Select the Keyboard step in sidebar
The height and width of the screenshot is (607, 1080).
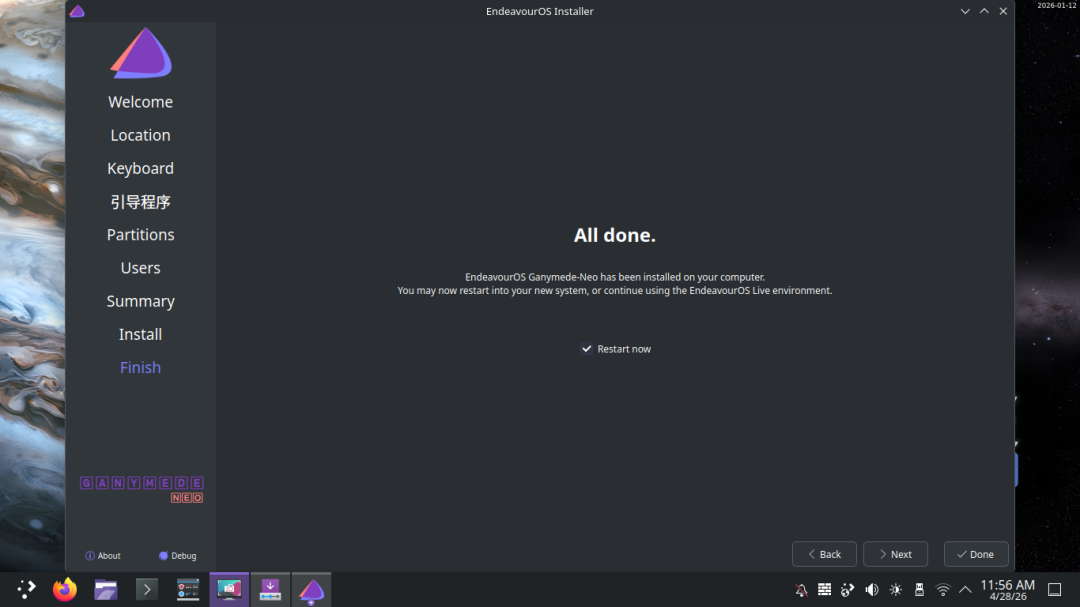(x=141, y=168)
